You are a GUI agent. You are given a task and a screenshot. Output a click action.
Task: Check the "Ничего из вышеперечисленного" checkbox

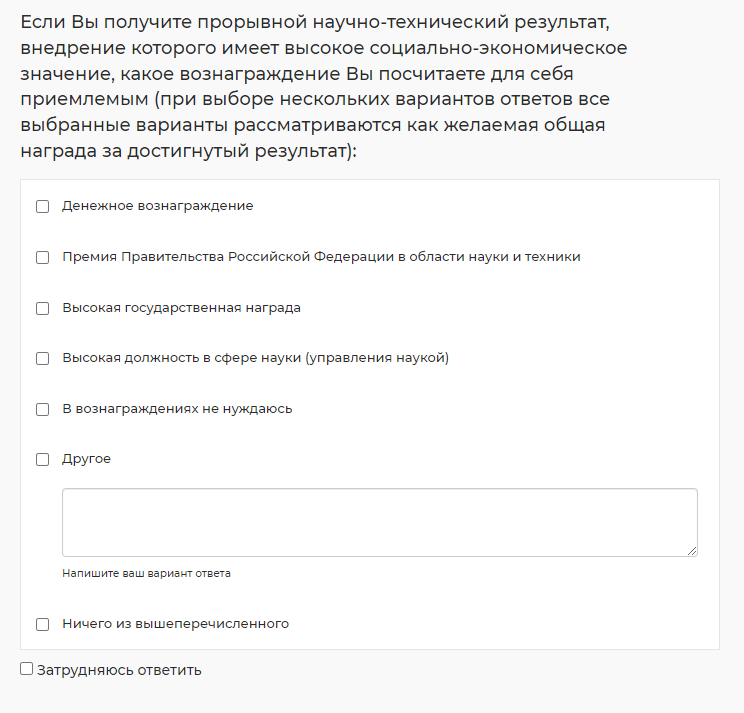point(43,625)
